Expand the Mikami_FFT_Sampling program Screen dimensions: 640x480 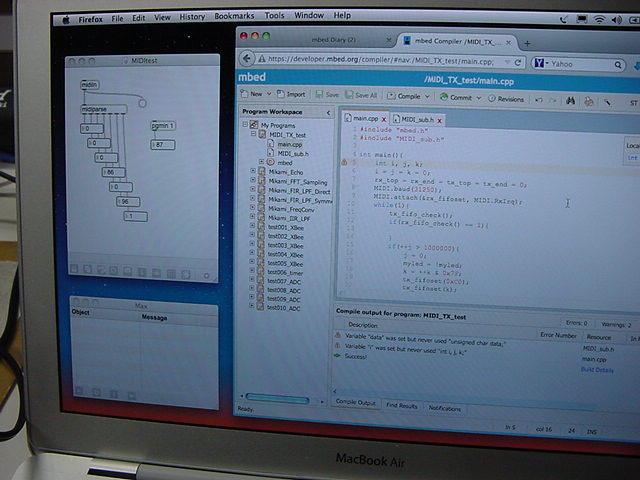[253, 180]
